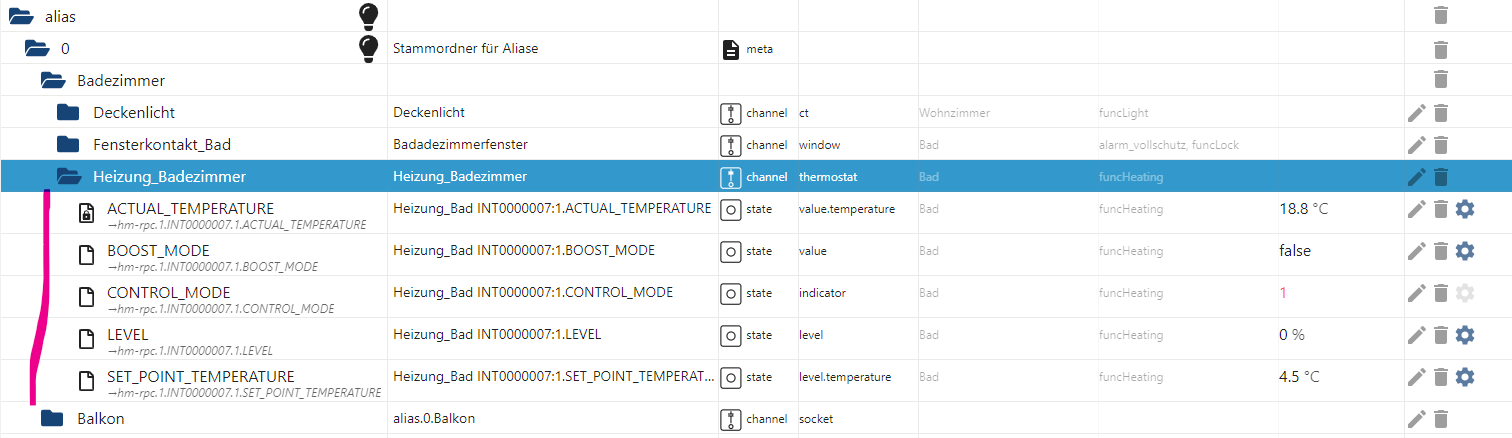Delete the Heizung_Badezimmer channel
This screenshot has width=1512, height=438.
[x=1440, y=177]
